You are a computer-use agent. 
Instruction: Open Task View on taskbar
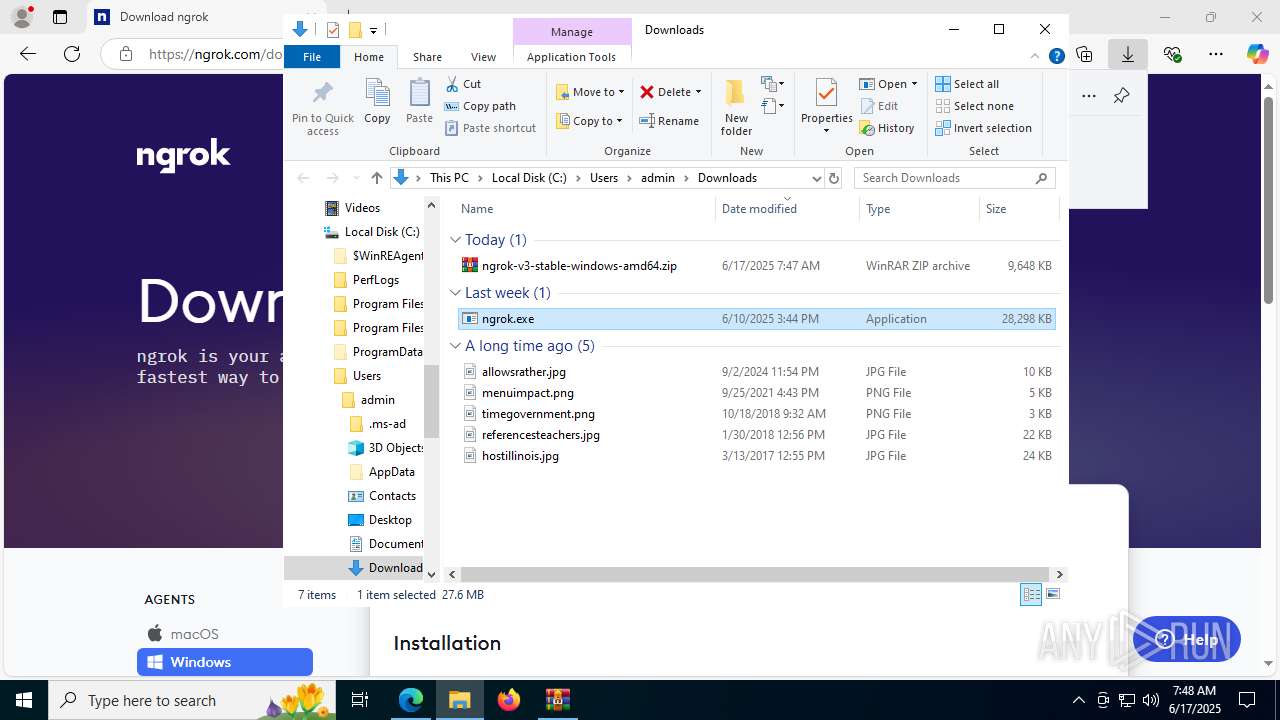pos(361,700)
